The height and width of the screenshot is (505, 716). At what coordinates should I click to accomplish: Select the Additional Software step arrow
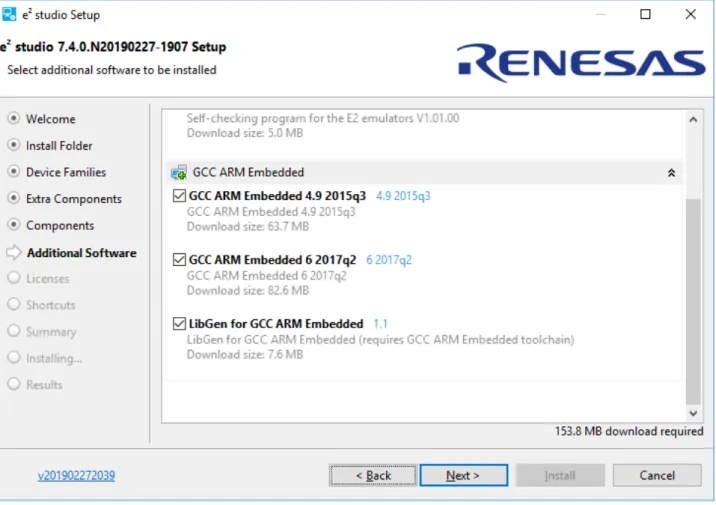coord(14,252)
